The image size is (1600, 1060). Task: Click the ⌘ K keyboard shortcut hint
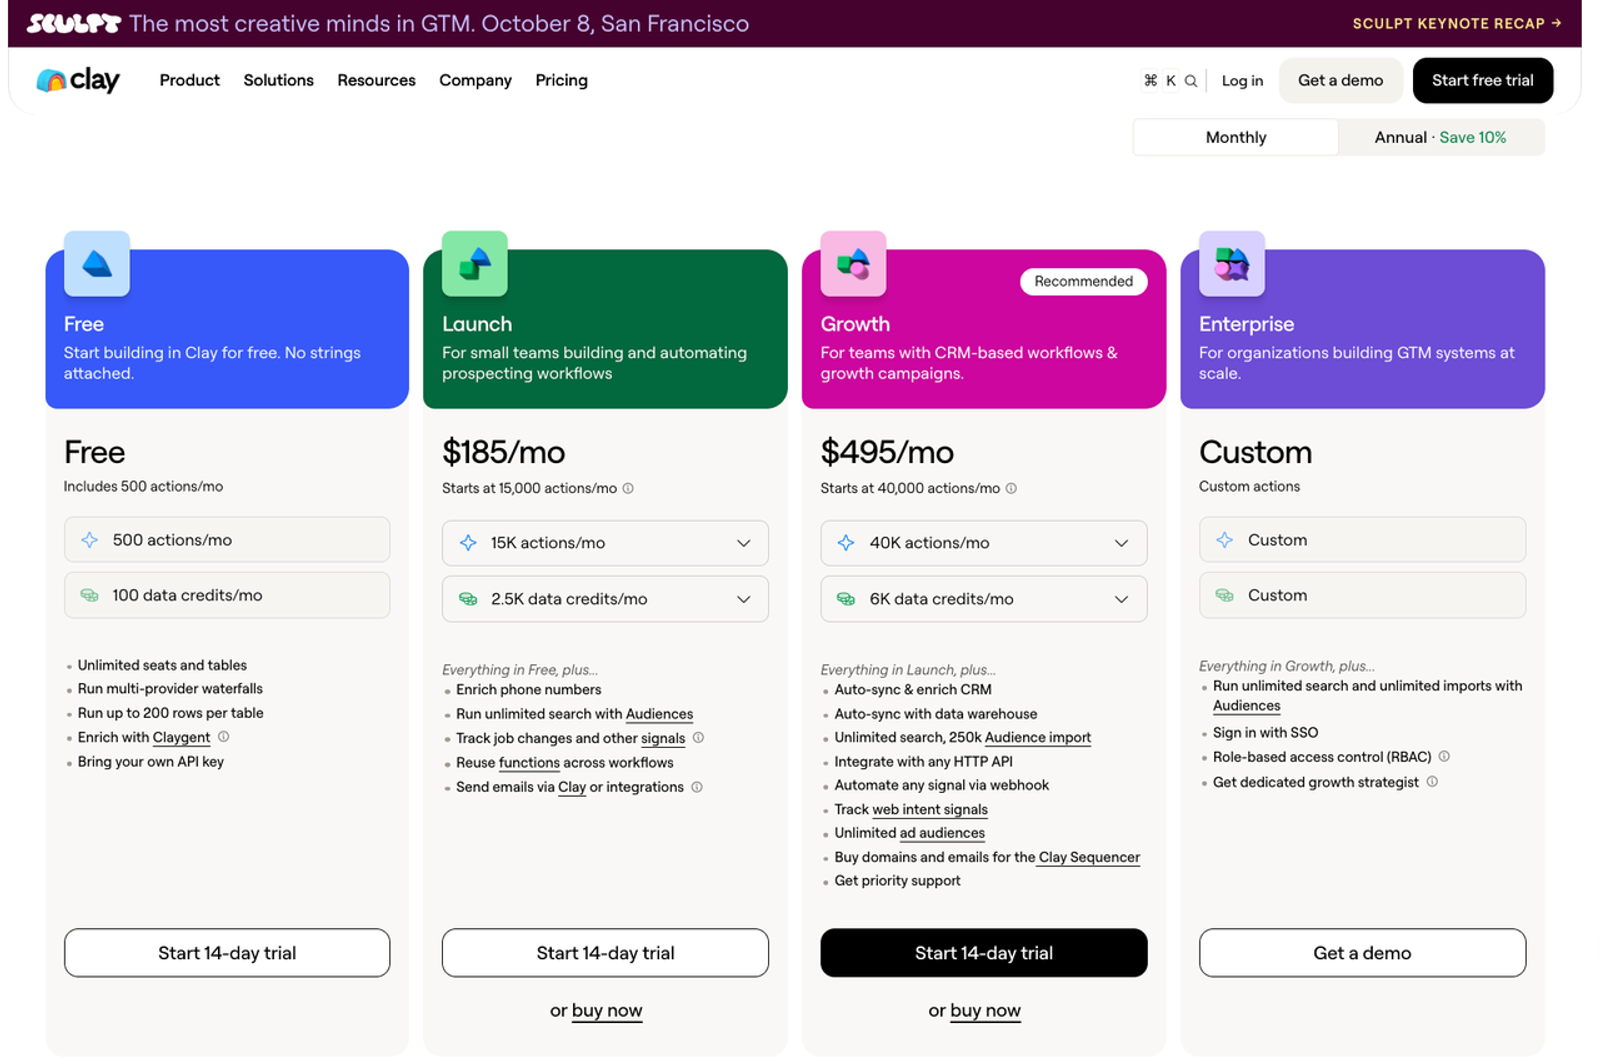tap(1160, 81)
